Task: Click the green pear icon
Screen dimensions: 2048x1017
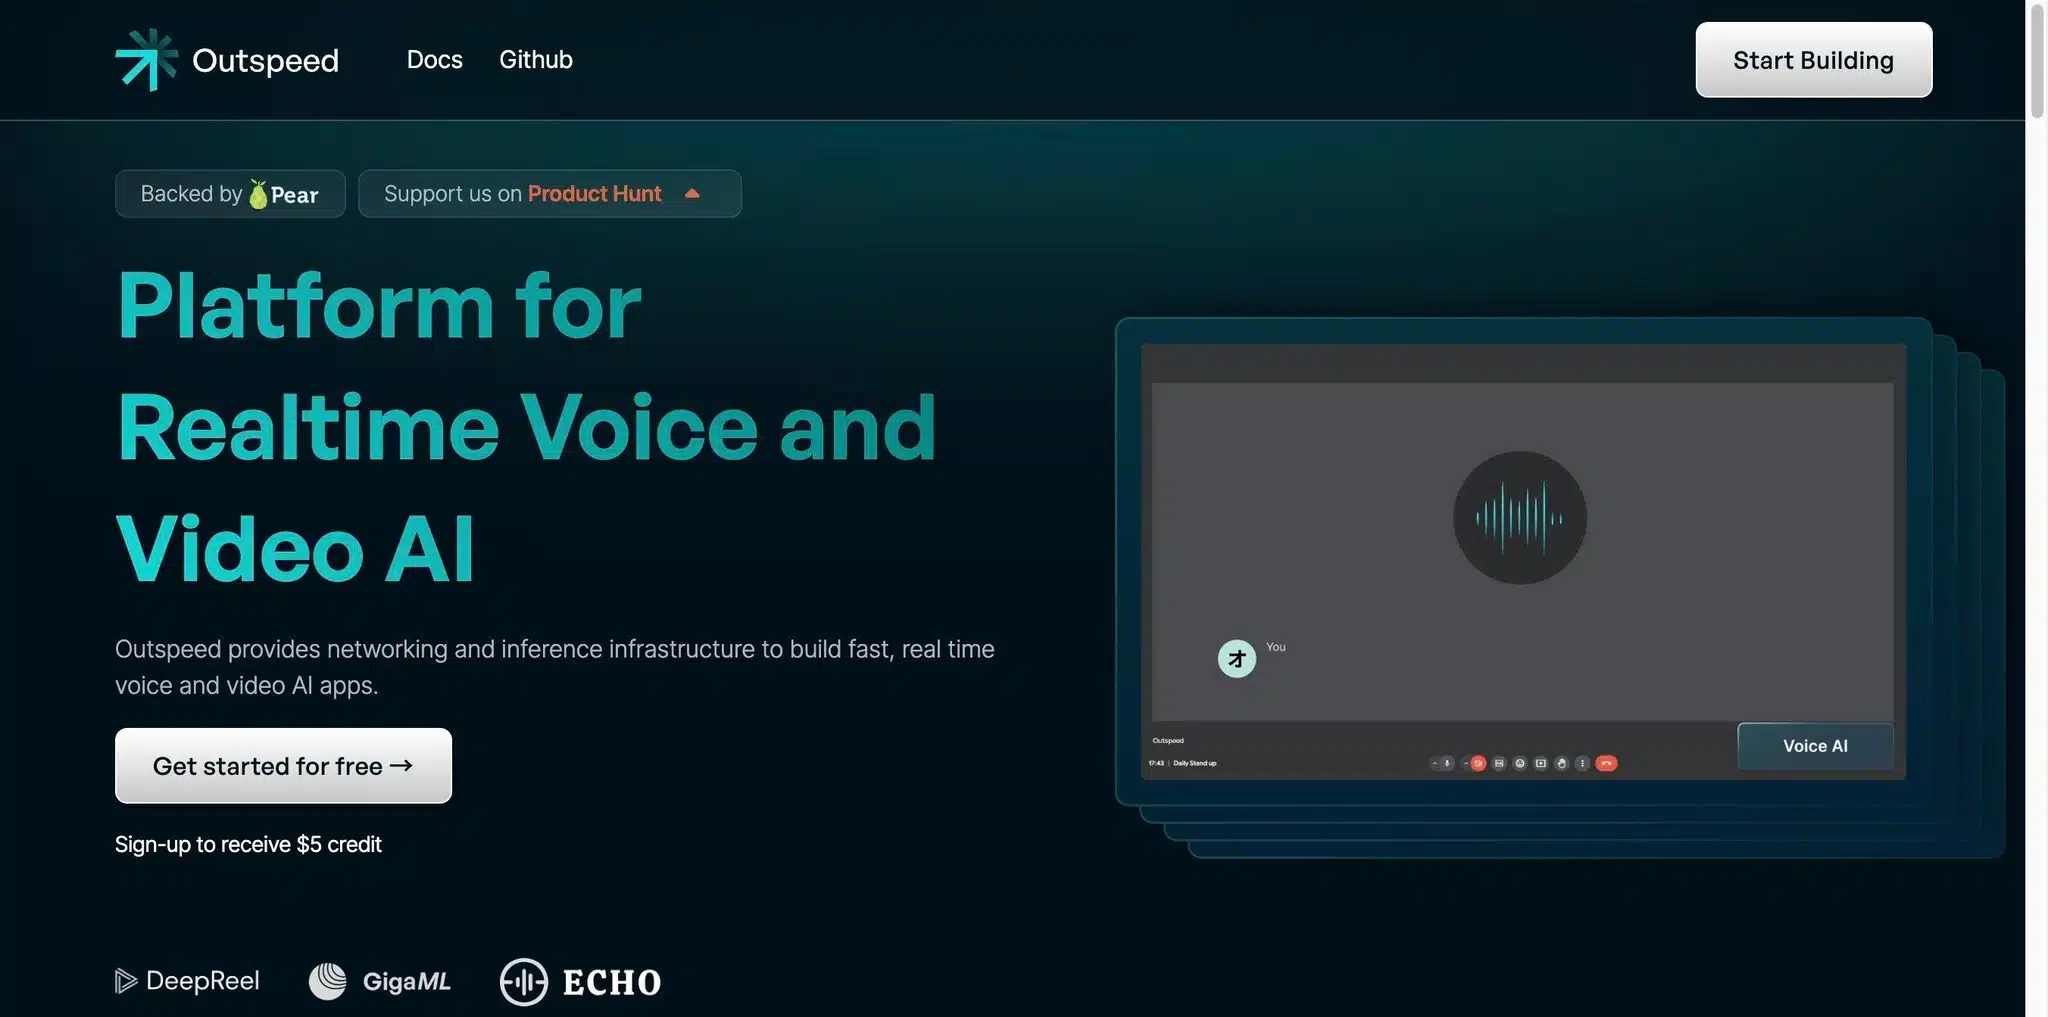Action: [258, 194]
